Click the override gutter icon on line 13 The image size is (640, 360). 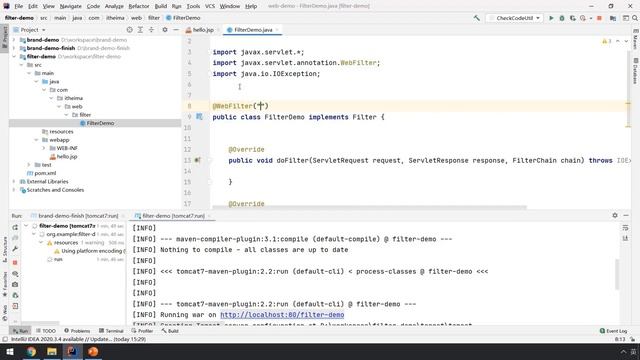pyautogui.click(x=197, y=160)
